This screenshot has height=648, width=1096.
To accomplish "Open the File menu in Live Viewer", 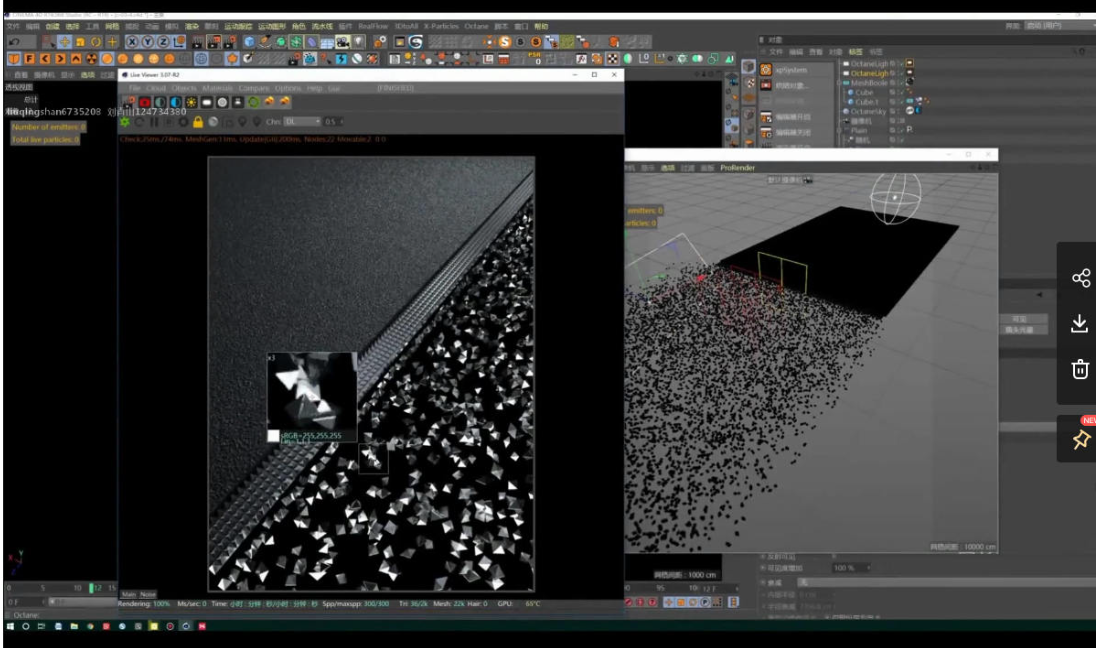I will click(x=135, y=88).
